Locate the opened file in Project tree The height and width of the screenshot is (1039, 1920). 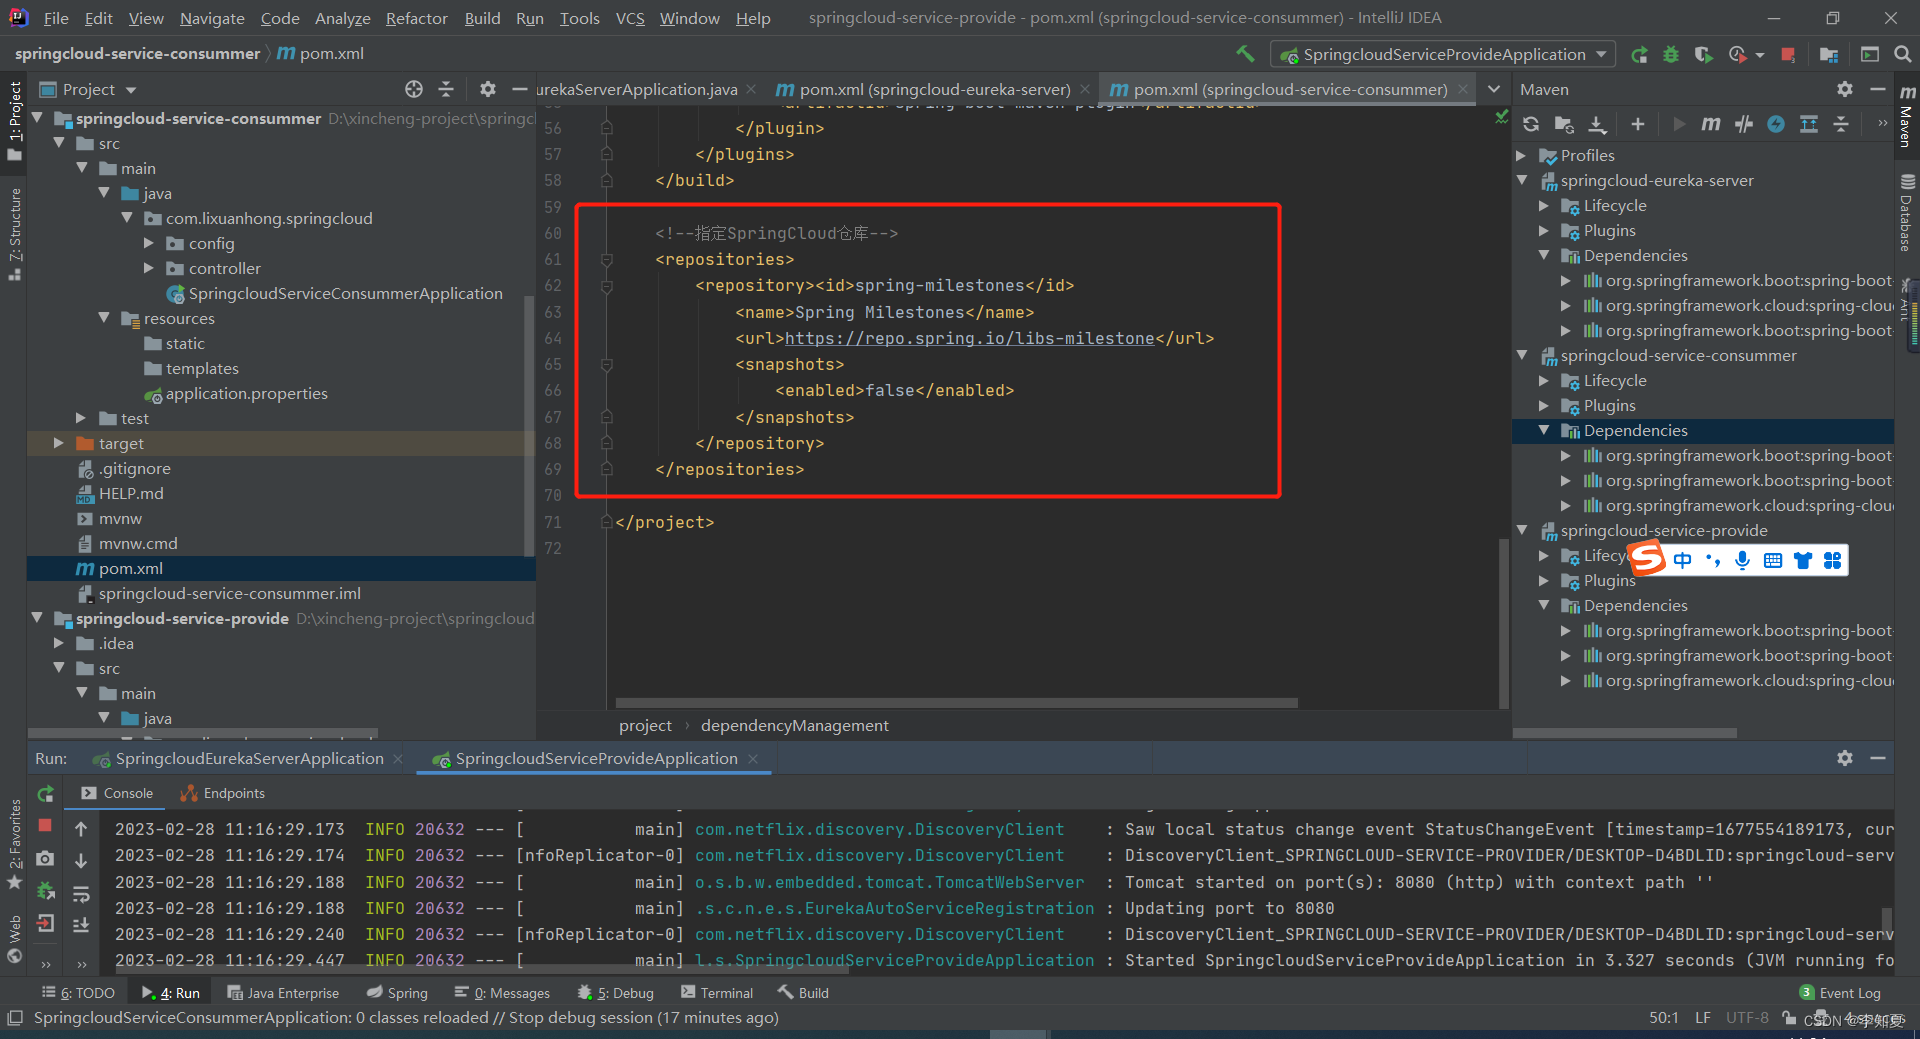414,89
